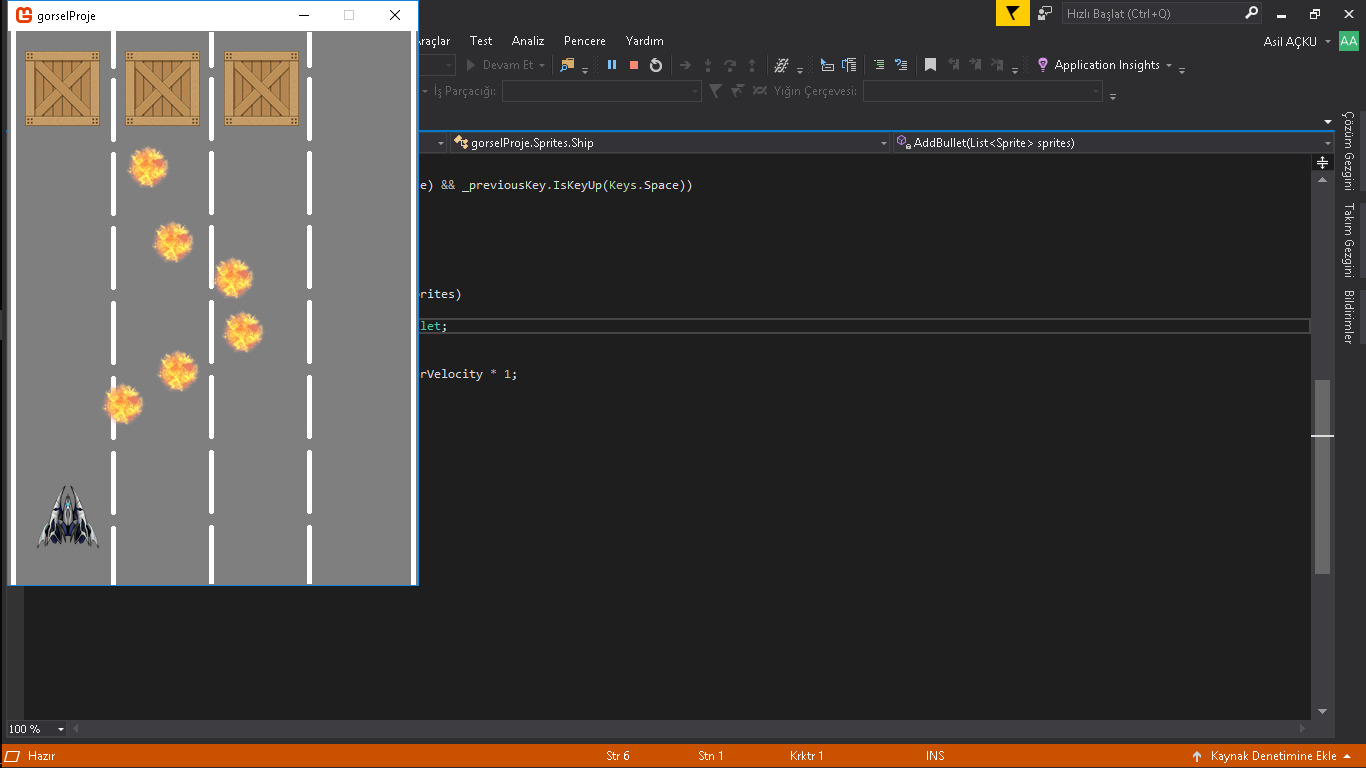
Task: Click the leftmost wooden crate in the game
Action: point(62,89)
